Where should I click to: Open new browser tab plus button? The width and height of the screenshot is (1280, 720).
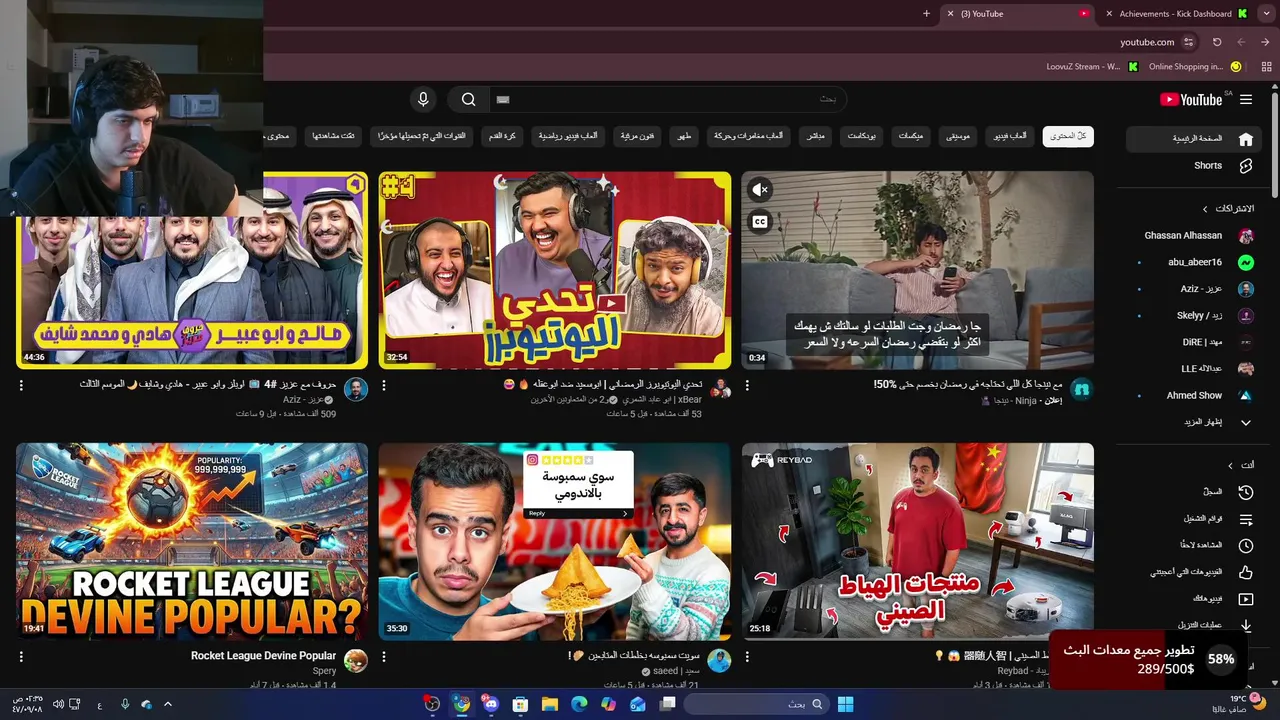click(926, 14)
